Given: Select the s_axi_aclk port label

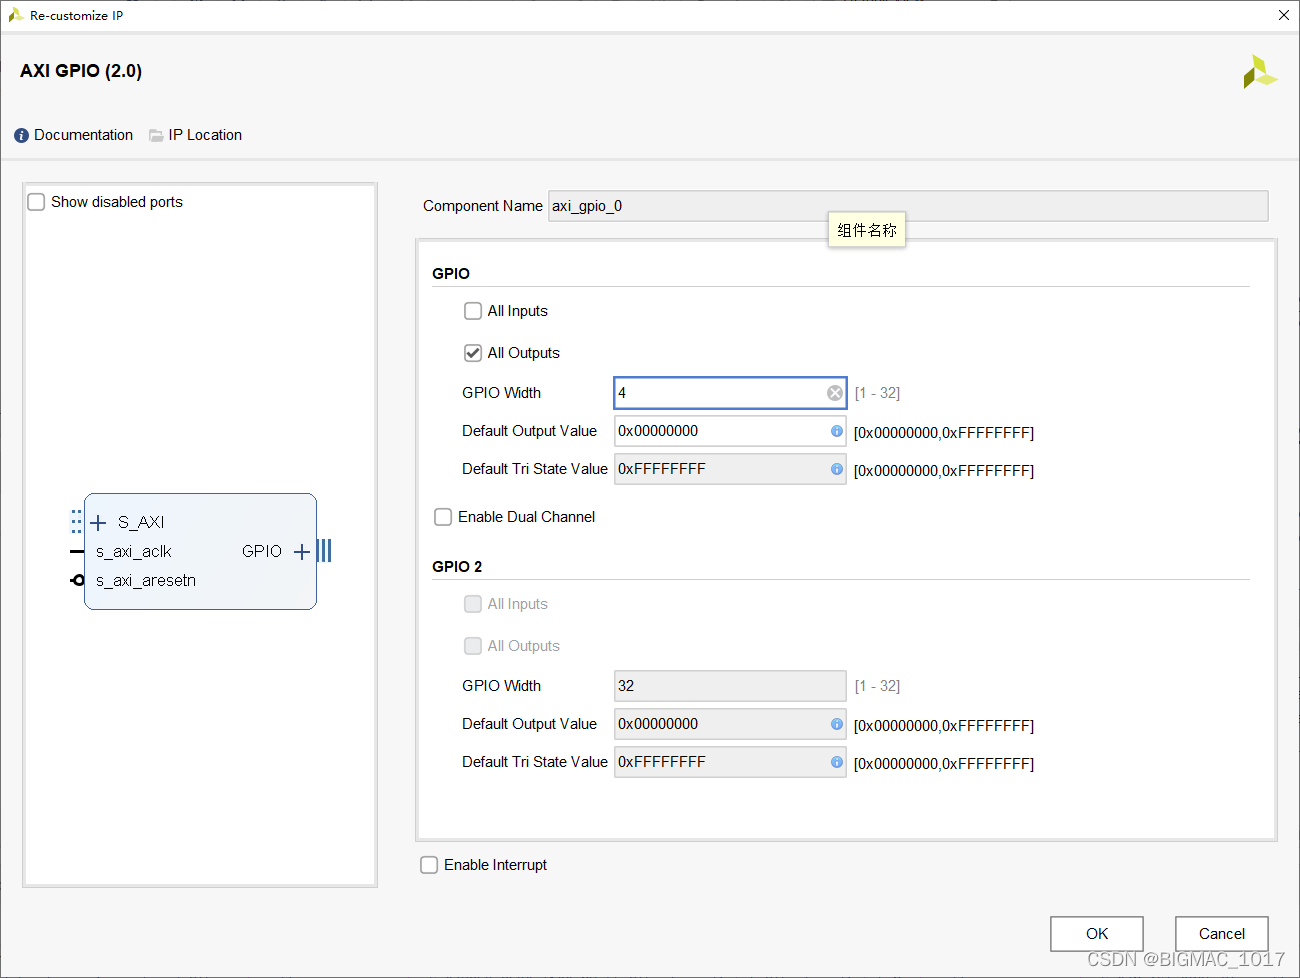Looking at the screenshot, I should 134,552.
